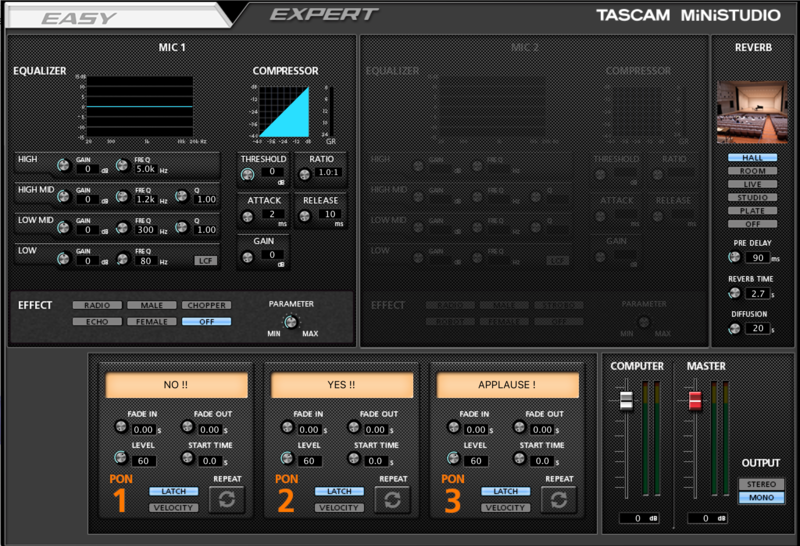Screen dimensions: 800x546
Task: Select the RADIO voice effect
Action: tap(97, 305)
